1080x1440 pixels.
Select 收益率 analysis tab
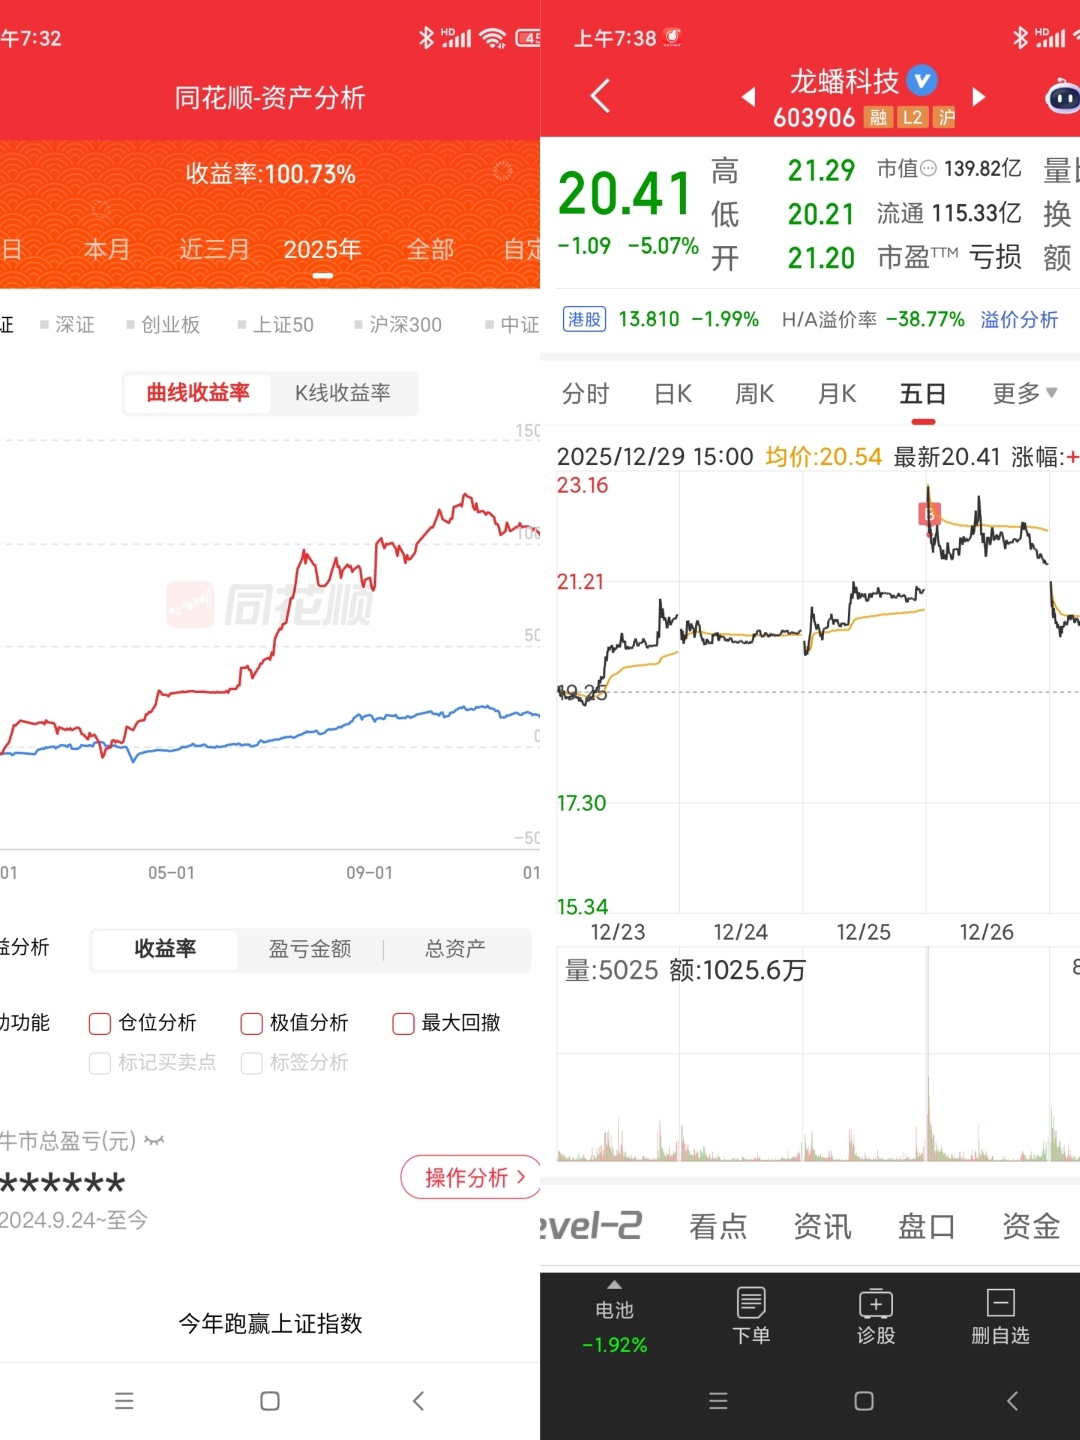pyautogui.click(x=165, y=949)
